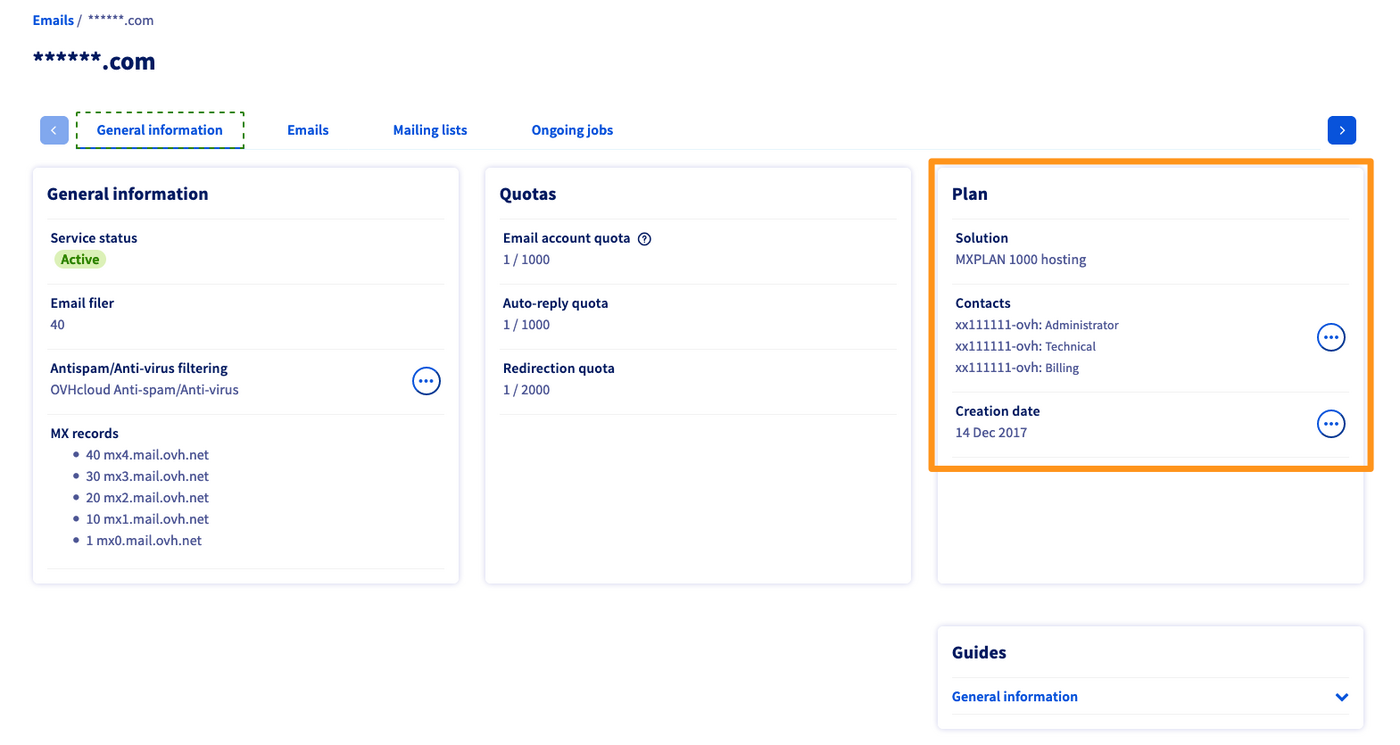1400x745 pixels.
Task: Click the Email account quota help icon
Action: click(x=645, y=239)
